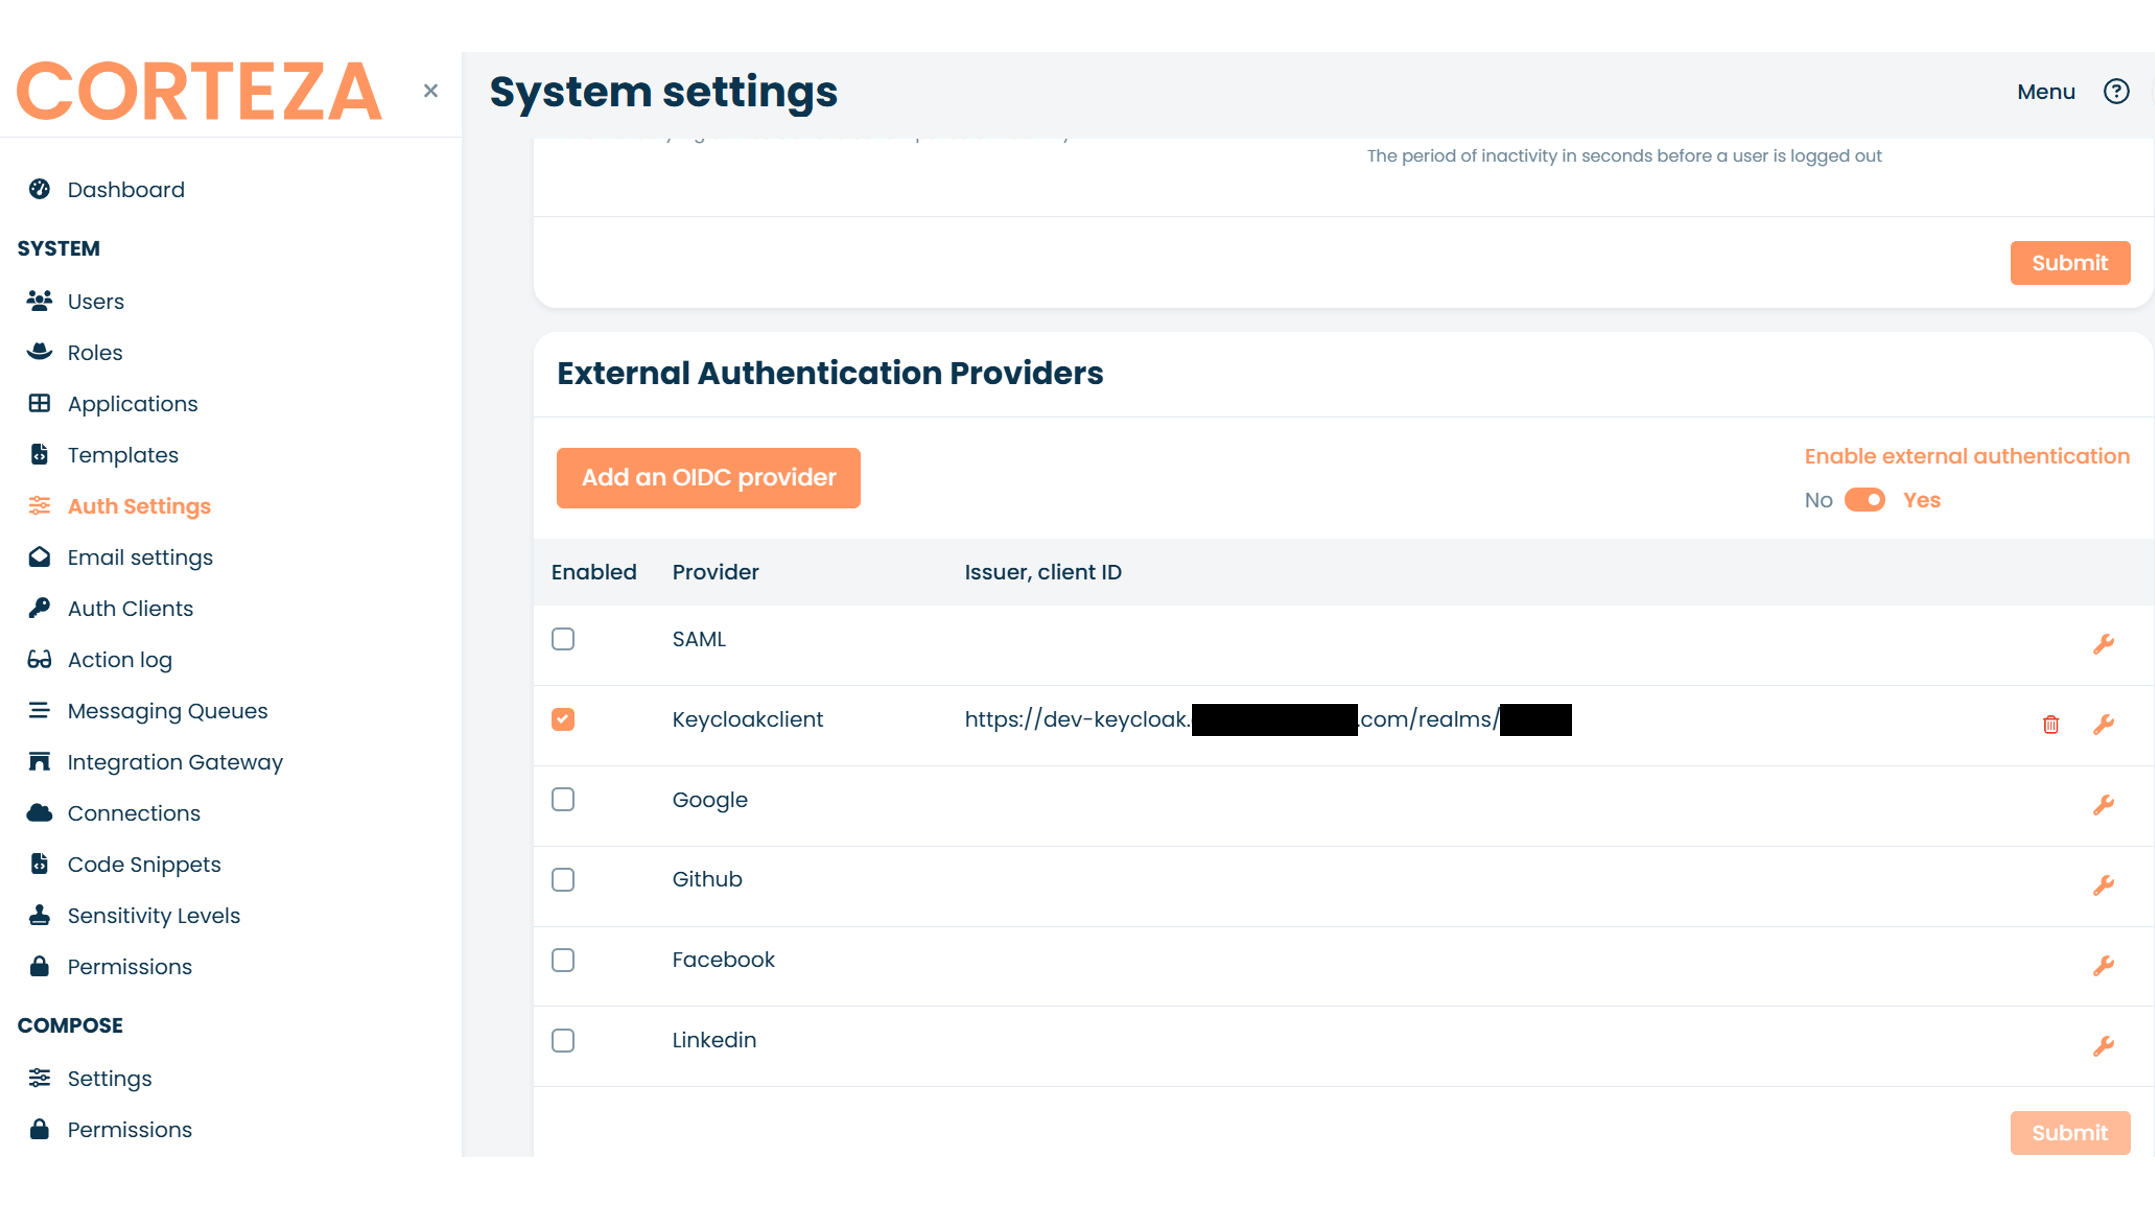Open the help question mark icon
The image size is (2155, 1208).
point(2116,91)
